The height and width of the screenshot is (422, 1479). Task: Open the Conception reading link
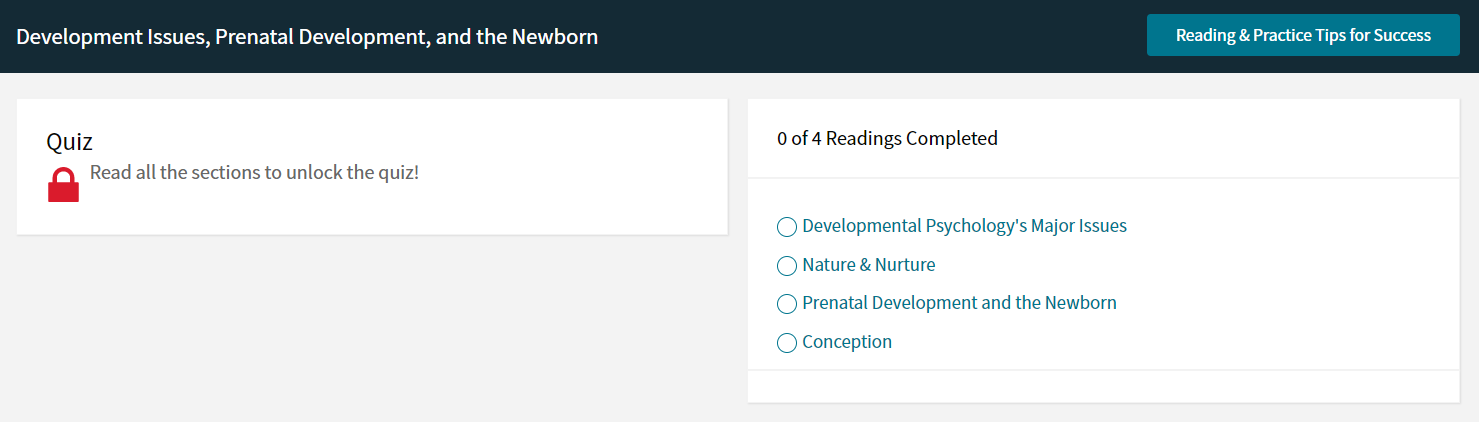point(847,342)
